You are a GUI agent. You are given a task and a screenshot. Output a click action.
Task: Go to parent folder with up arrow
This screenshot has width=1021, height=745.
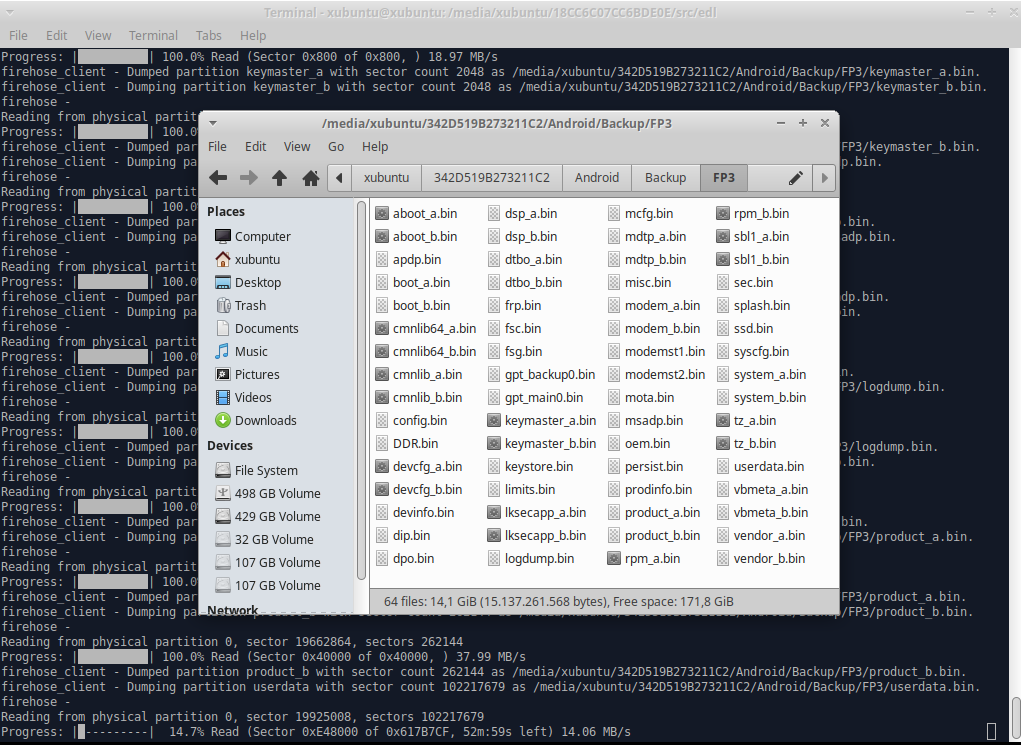pos(280,178)
